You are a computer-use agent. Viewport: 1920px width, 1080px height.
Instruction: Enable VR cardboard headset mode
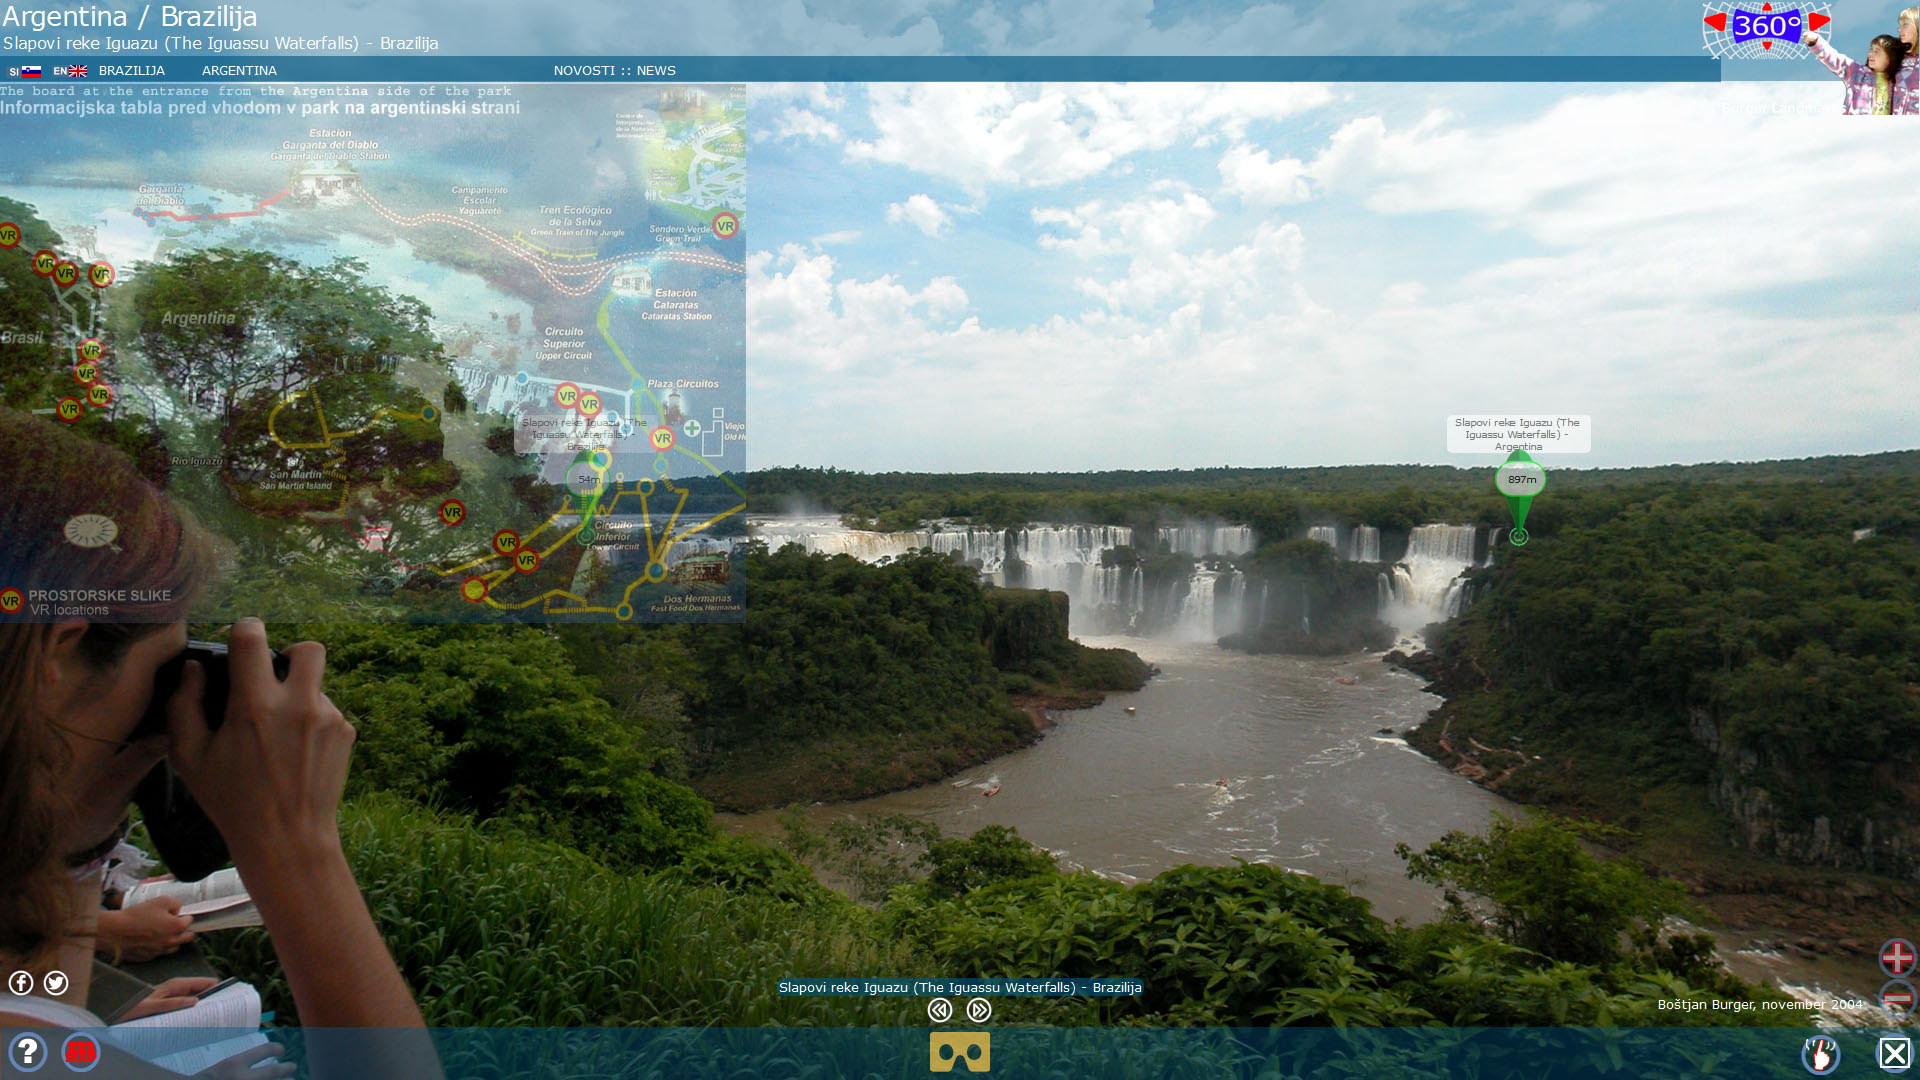click(x=959, y=1052)
